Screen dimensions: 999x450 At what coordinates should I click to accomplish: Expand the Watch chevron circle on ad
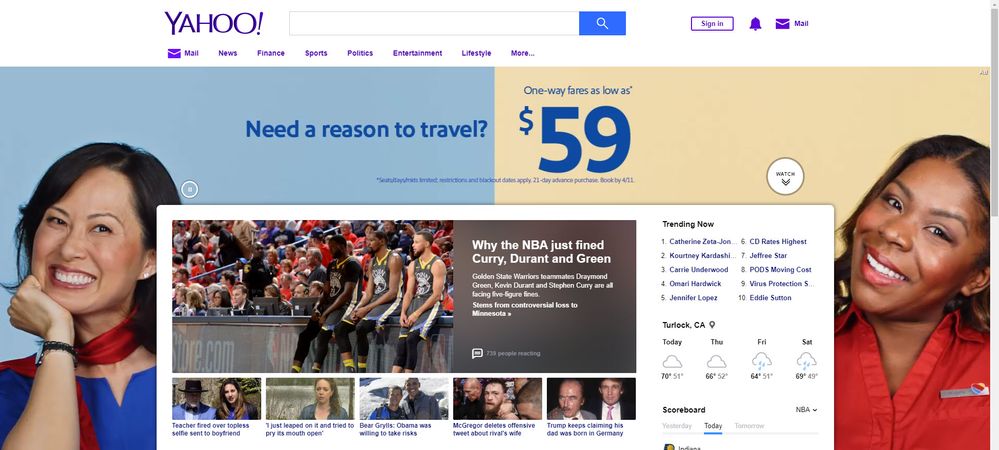click(785, 177)
